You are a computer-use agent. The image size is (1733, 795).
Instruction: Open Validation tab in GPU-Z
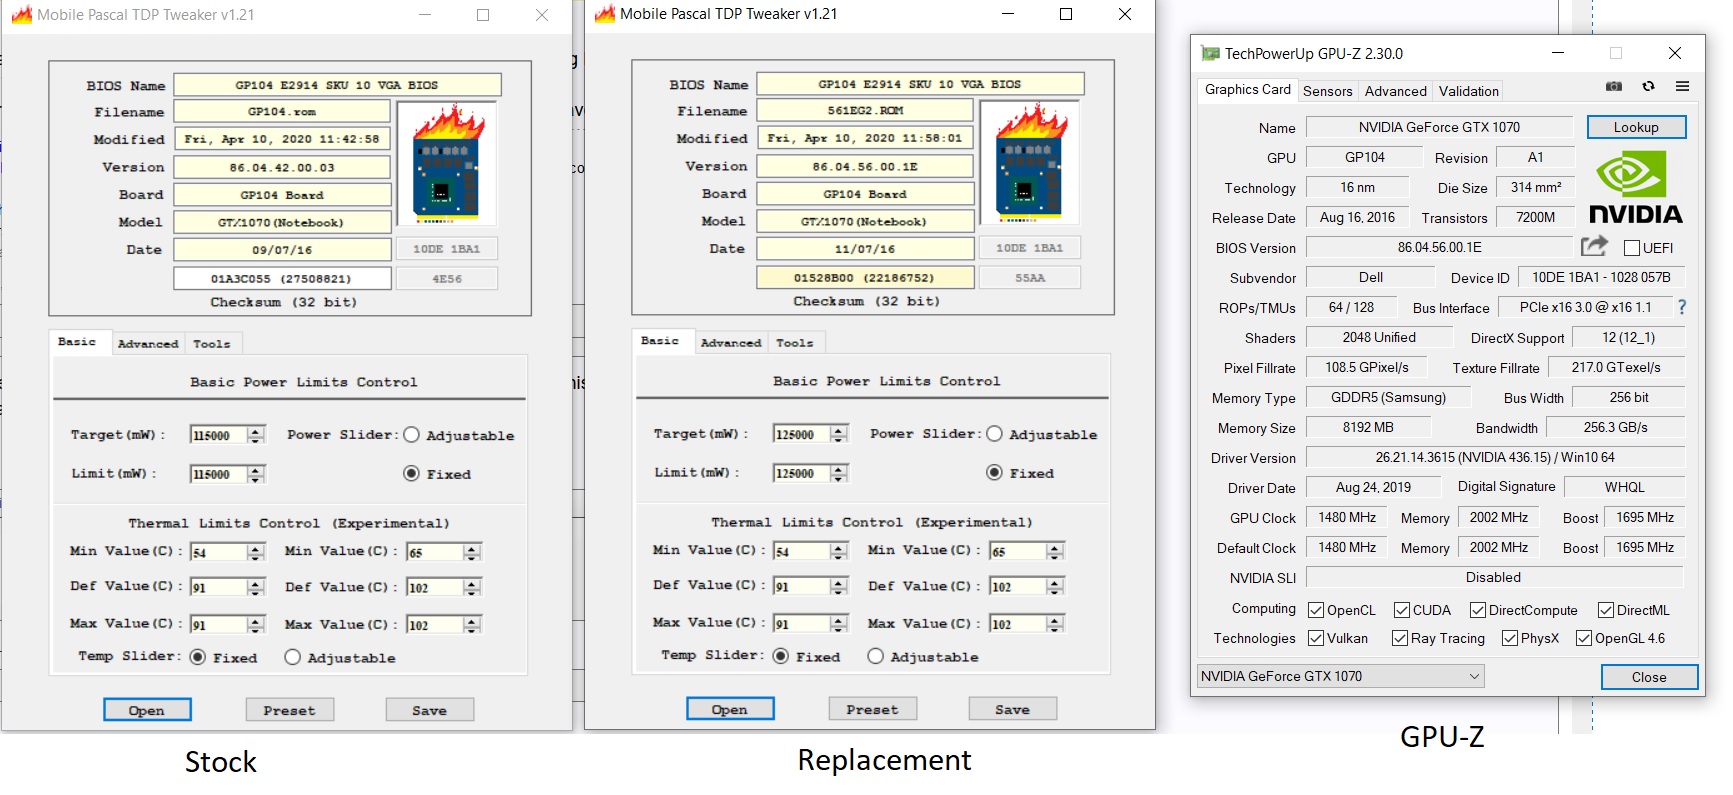(1468, 91)
